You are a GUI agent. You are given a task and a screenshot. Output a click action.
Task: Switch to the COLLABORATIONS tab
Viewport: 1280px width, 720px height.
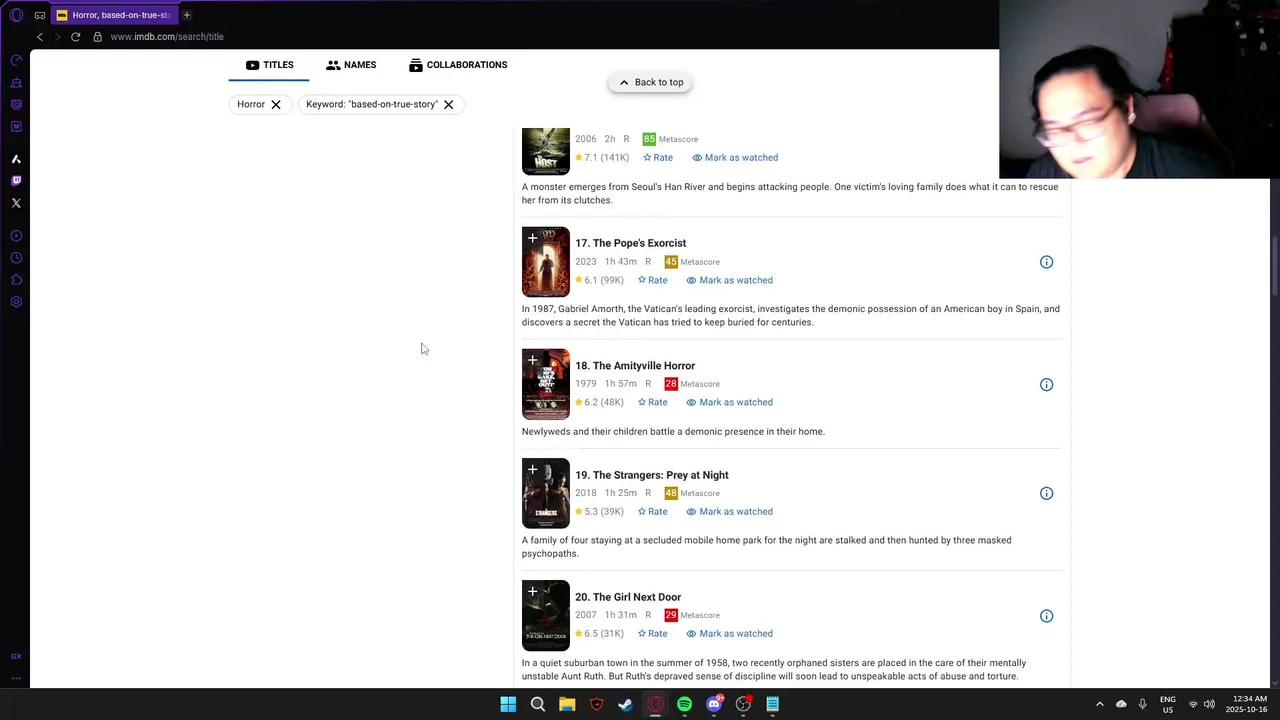pos(458,65)
